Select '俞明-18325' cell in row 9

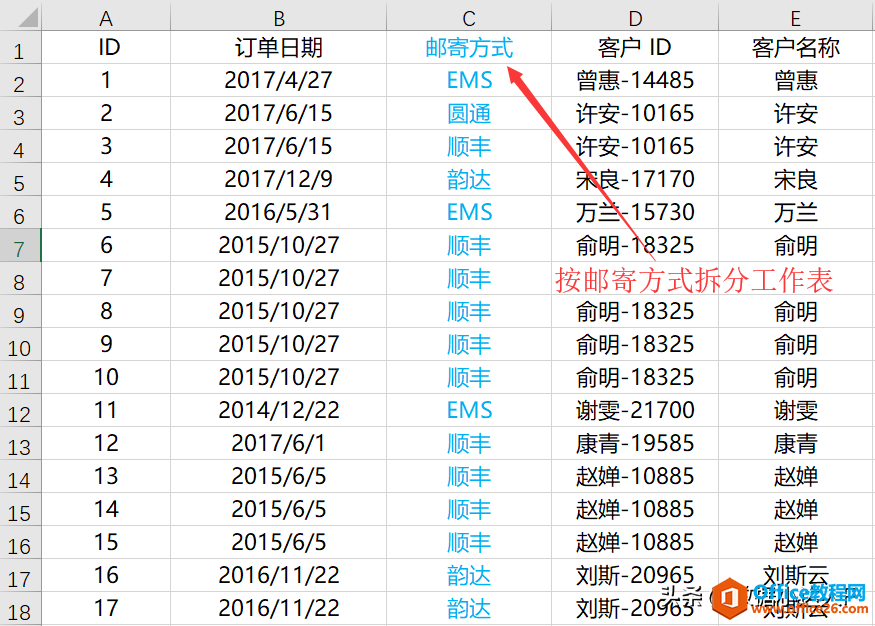click(x=635, y=311)
